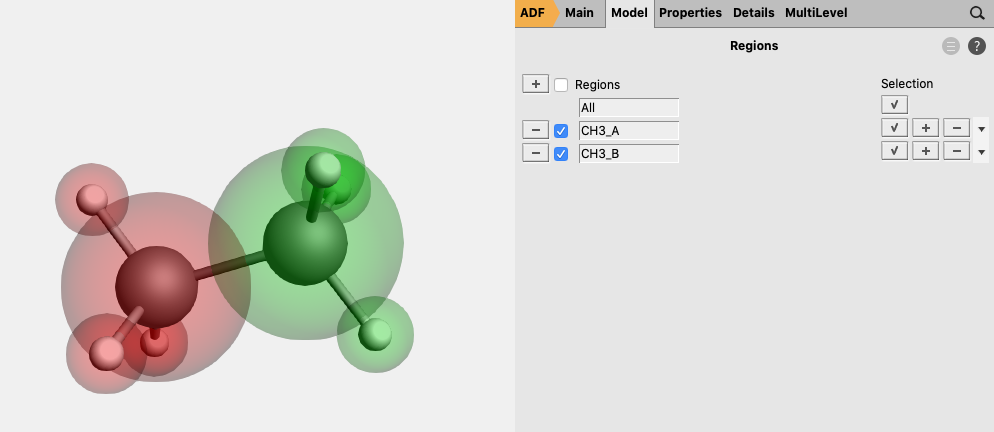Image resolution: width=994 pixels, height=432 pixels.
Task: Select atoms in CH3_A region checkmark
Action: click(894, 128)
